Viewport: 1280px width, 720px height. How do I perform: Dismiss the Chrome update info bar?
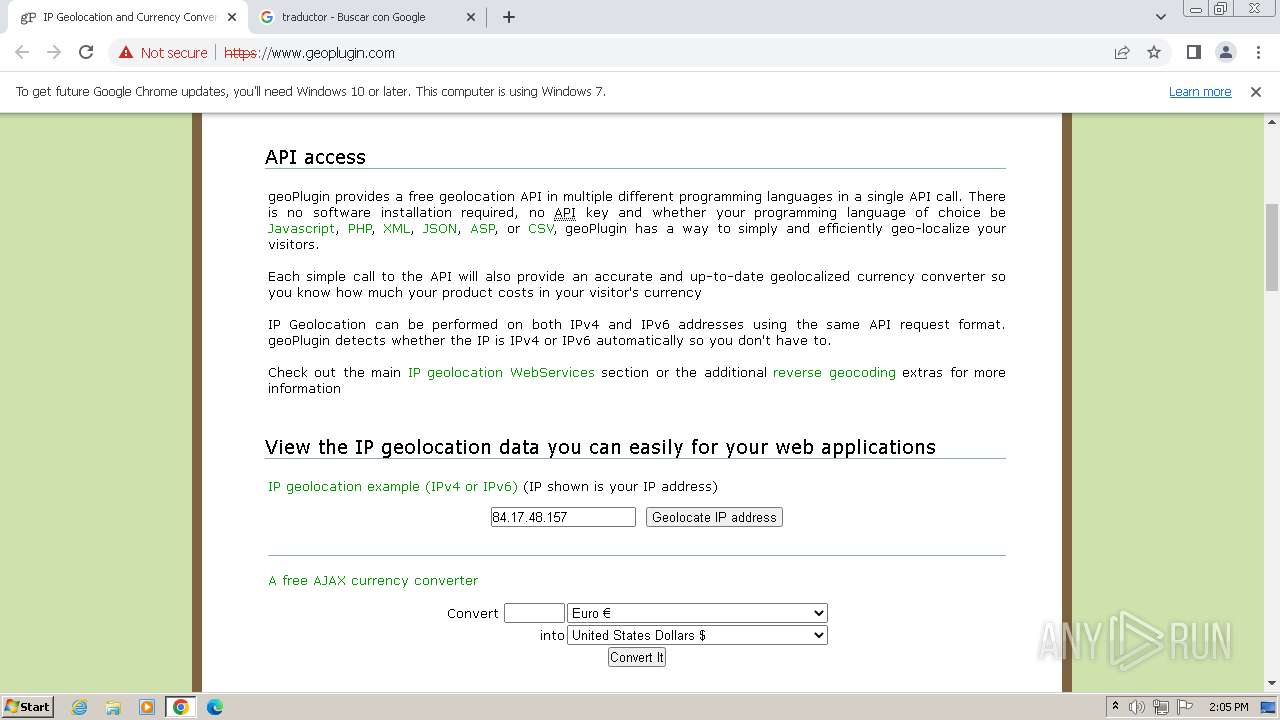click(x=1256, y=92)
